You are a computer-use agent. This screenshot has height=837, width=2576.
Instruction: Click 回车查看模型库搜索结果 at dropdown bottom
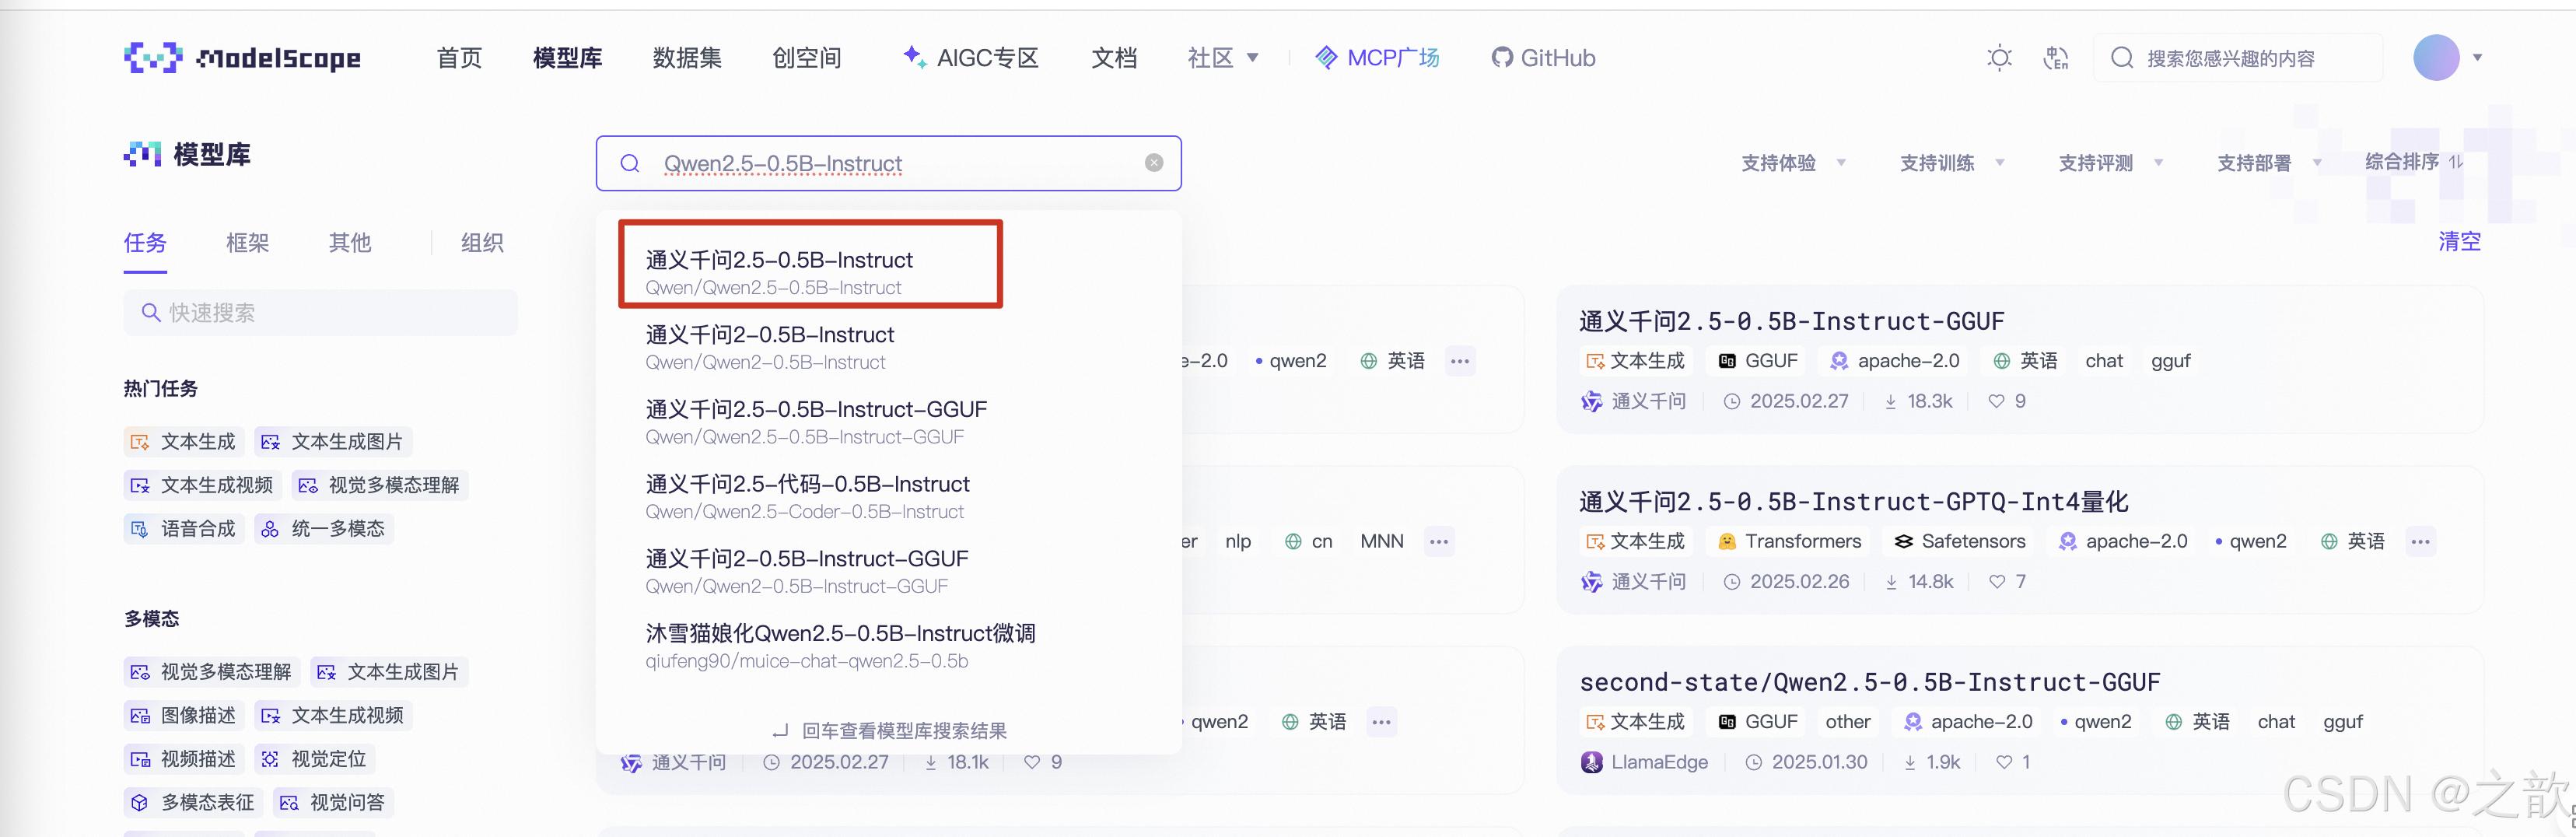(889, 731)
